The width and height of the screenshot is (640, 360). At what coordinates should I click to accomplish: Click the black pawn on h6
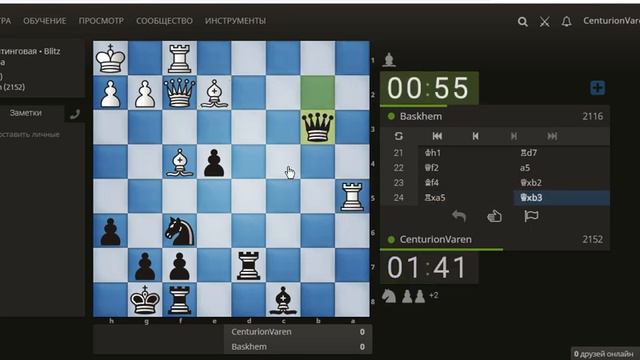point(110,232)
